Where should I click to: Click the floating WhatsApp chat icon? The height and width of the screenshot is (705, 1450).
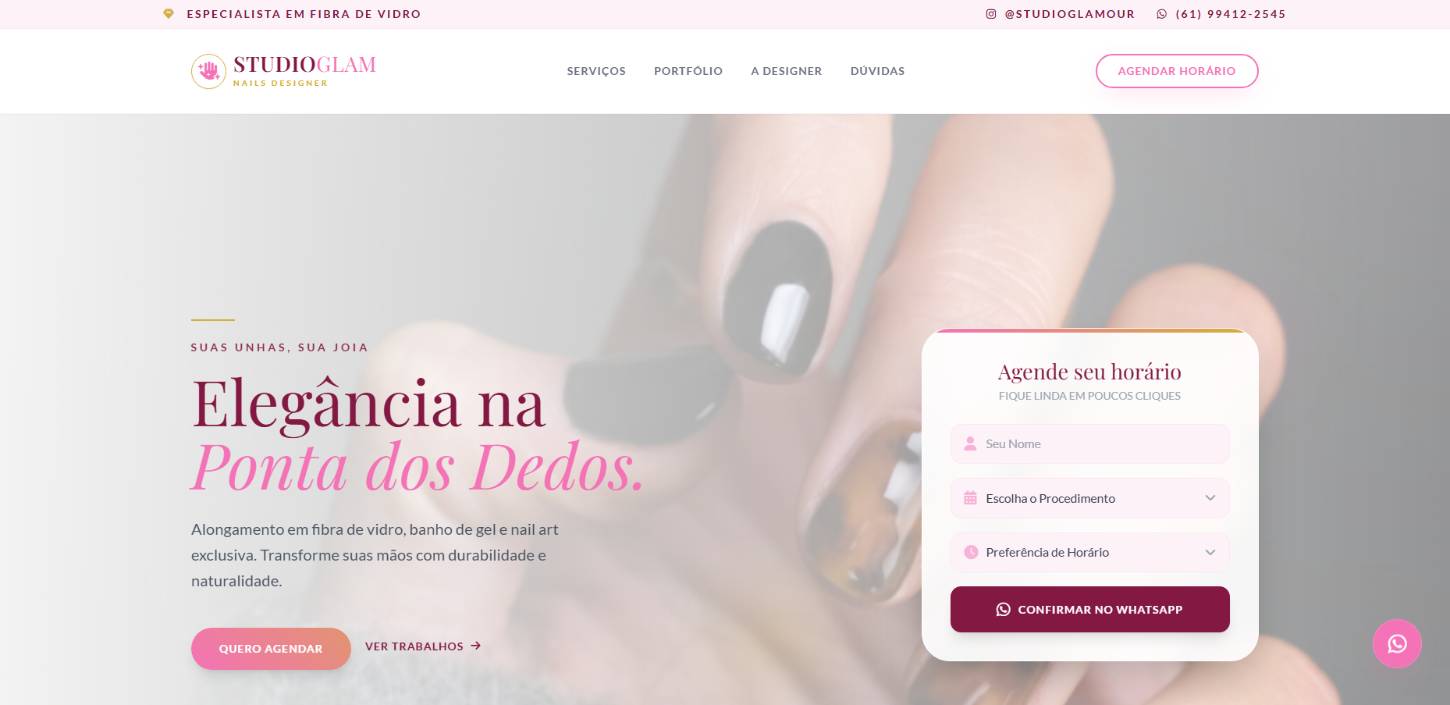1397,644
